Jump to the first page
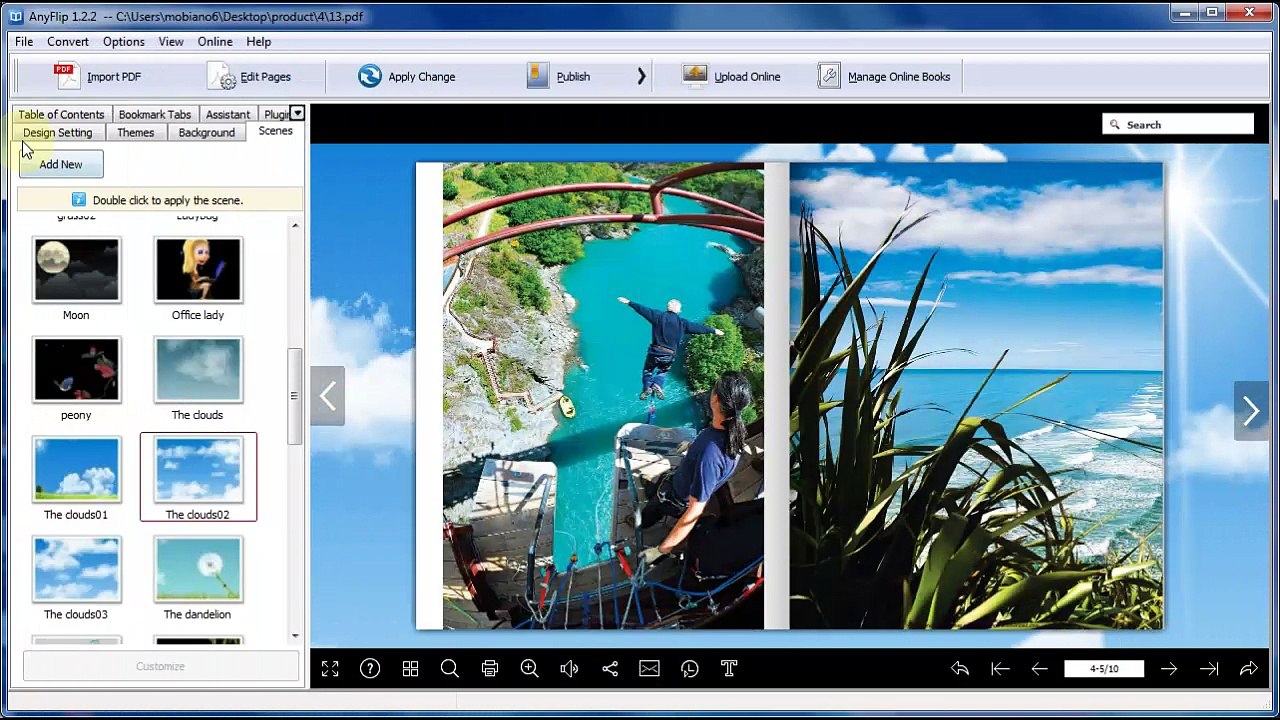1280x720 pixels. coord(1000,669)
